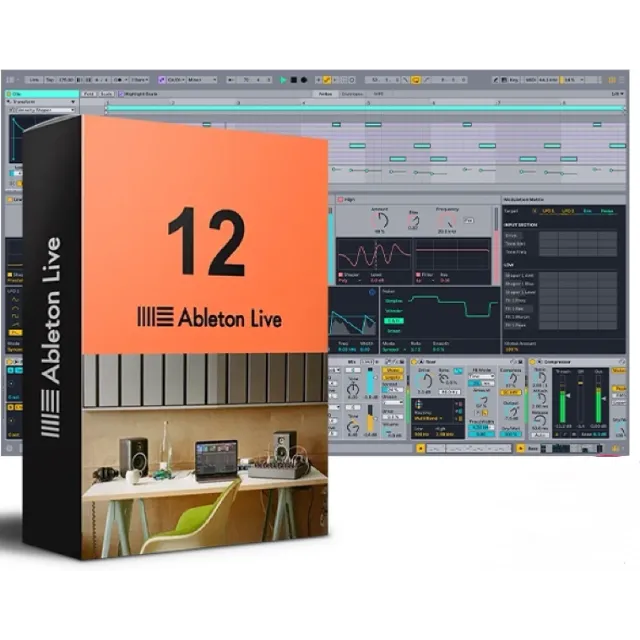Click the Stop button in transport bar
Viewport: 640px width, 640px height.
(x=293, y=79)
